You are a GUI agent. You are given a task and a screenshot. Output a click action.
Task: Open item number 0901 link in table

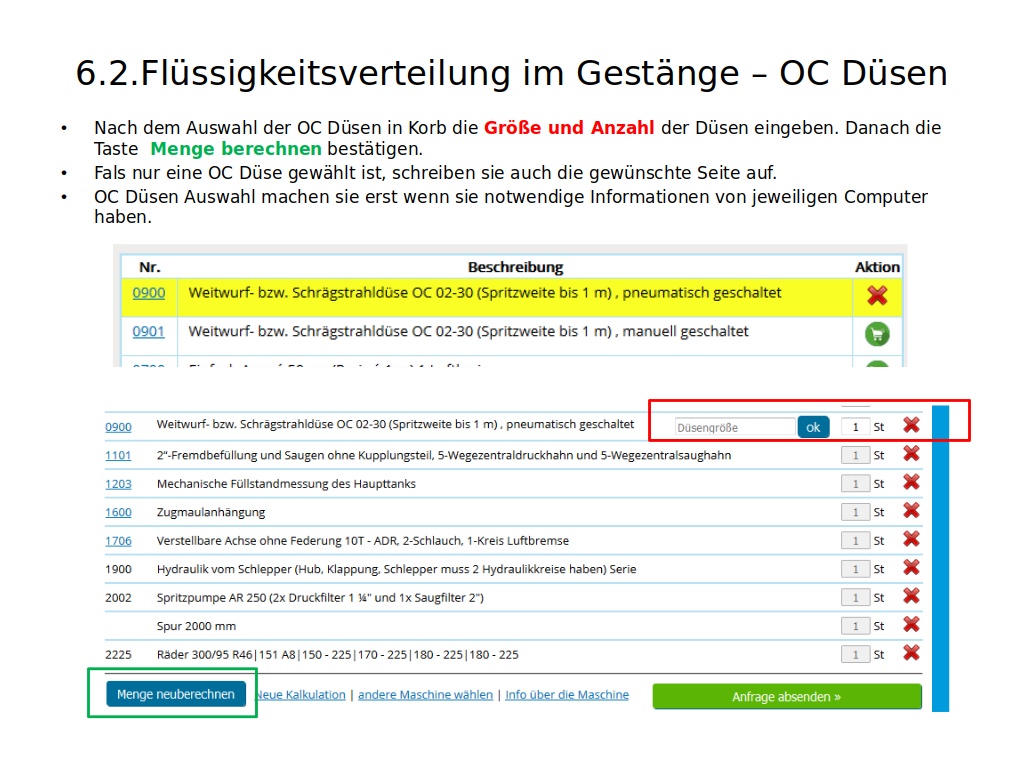tap(149, 331)
